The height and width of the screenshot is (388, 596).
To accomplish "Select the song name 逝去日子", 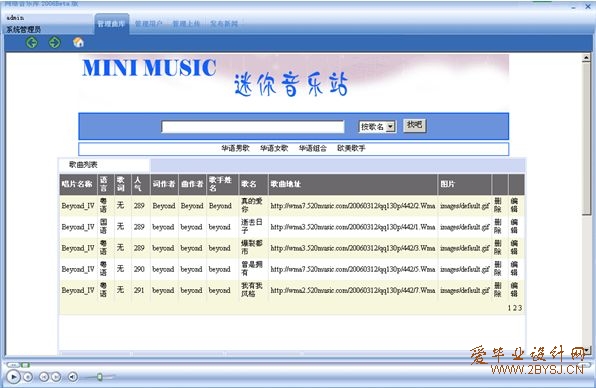I will (x=252, y=226).
